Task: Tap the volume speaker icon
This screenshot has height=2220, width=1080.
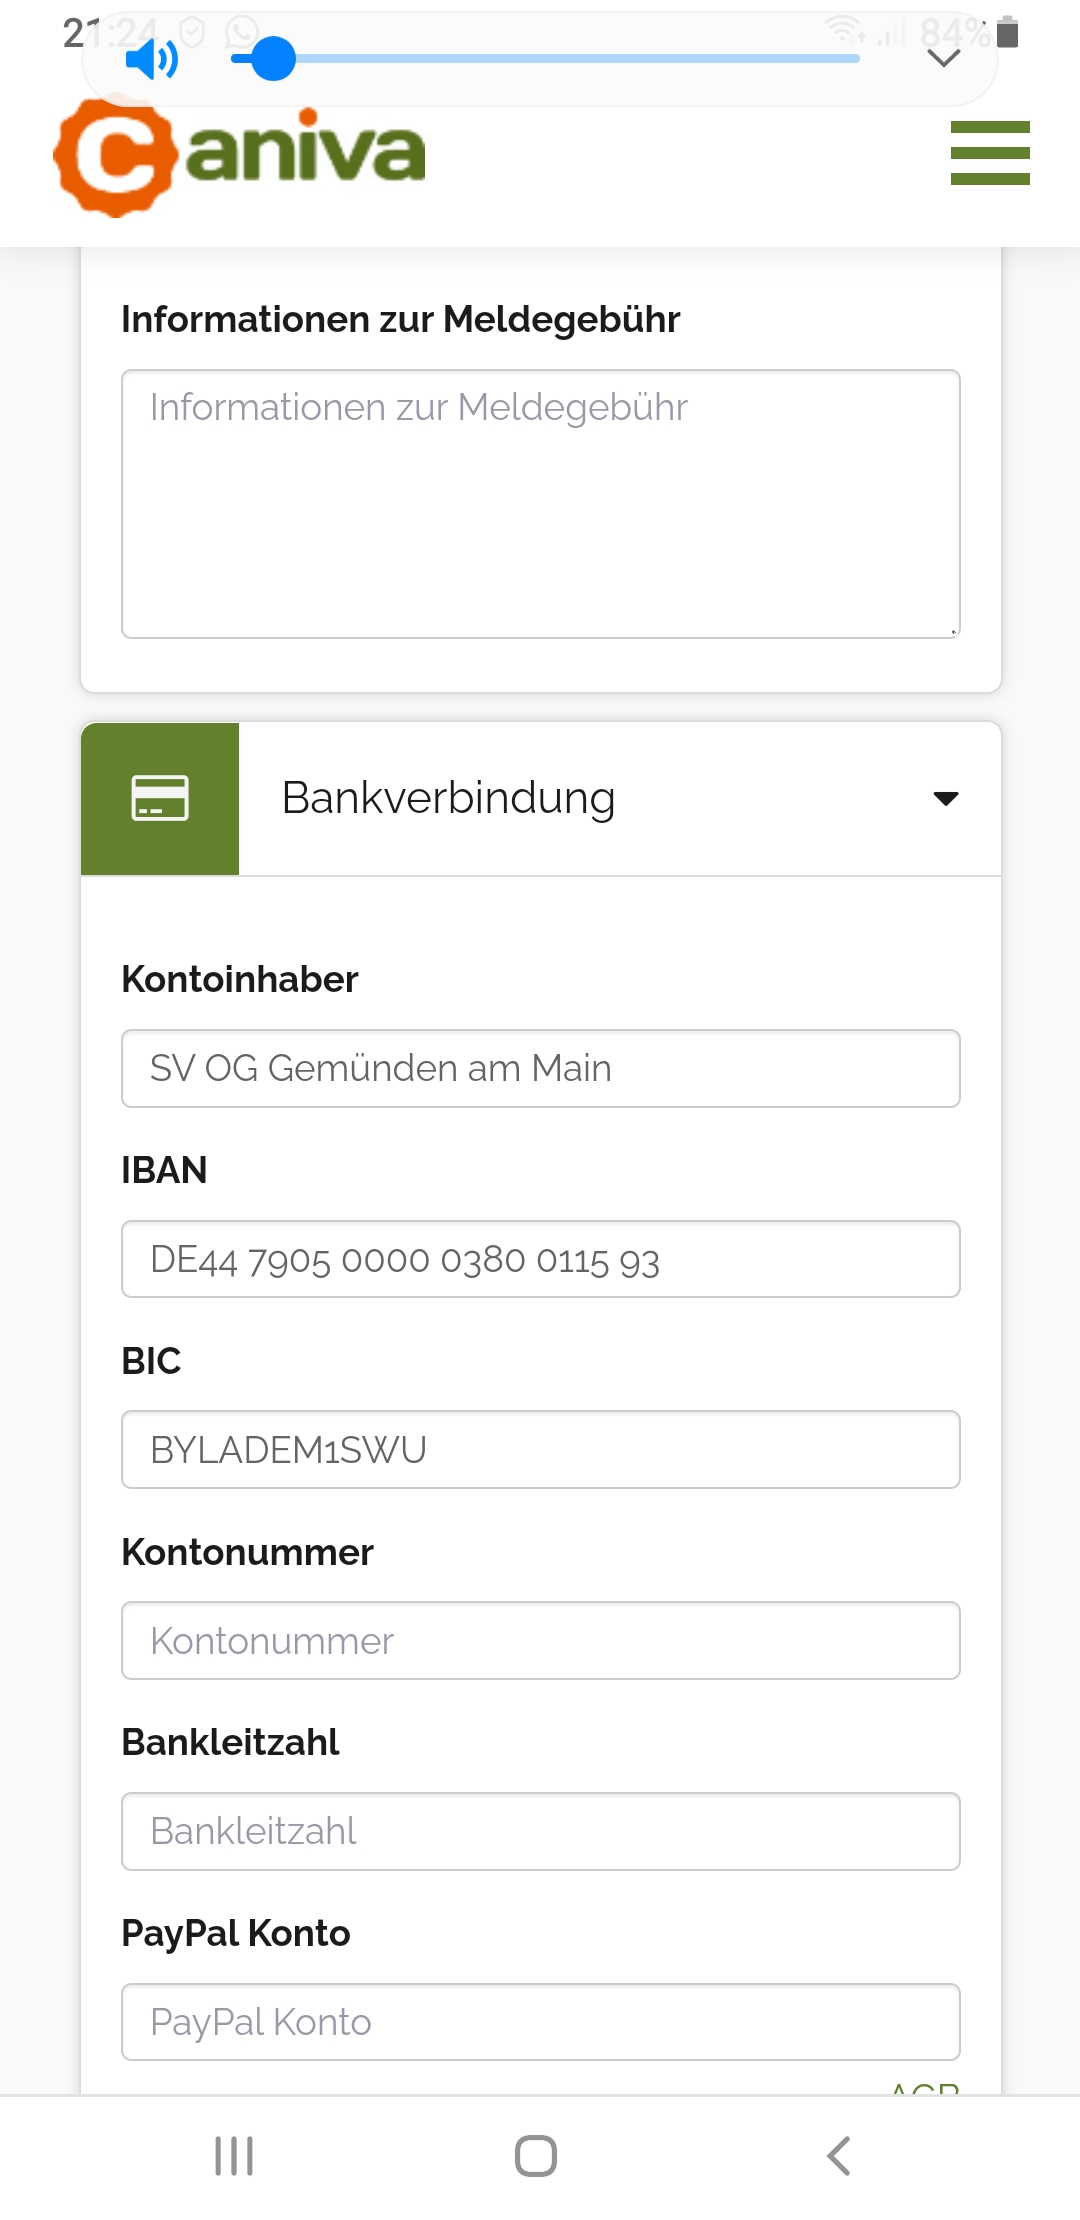Action: coord(151,59)
